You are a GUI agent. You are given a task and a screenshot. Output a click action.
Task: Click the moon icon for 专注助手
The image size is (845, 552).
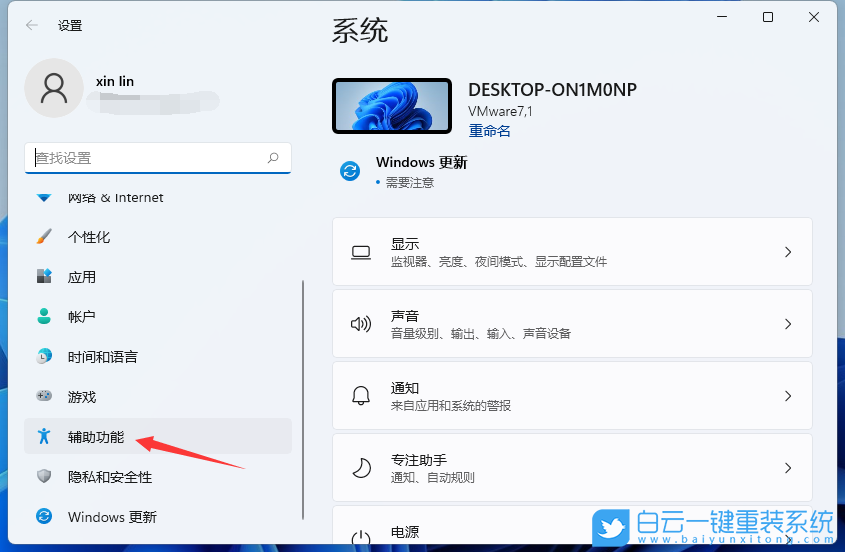pyautogui.click(x=361, y=468)
